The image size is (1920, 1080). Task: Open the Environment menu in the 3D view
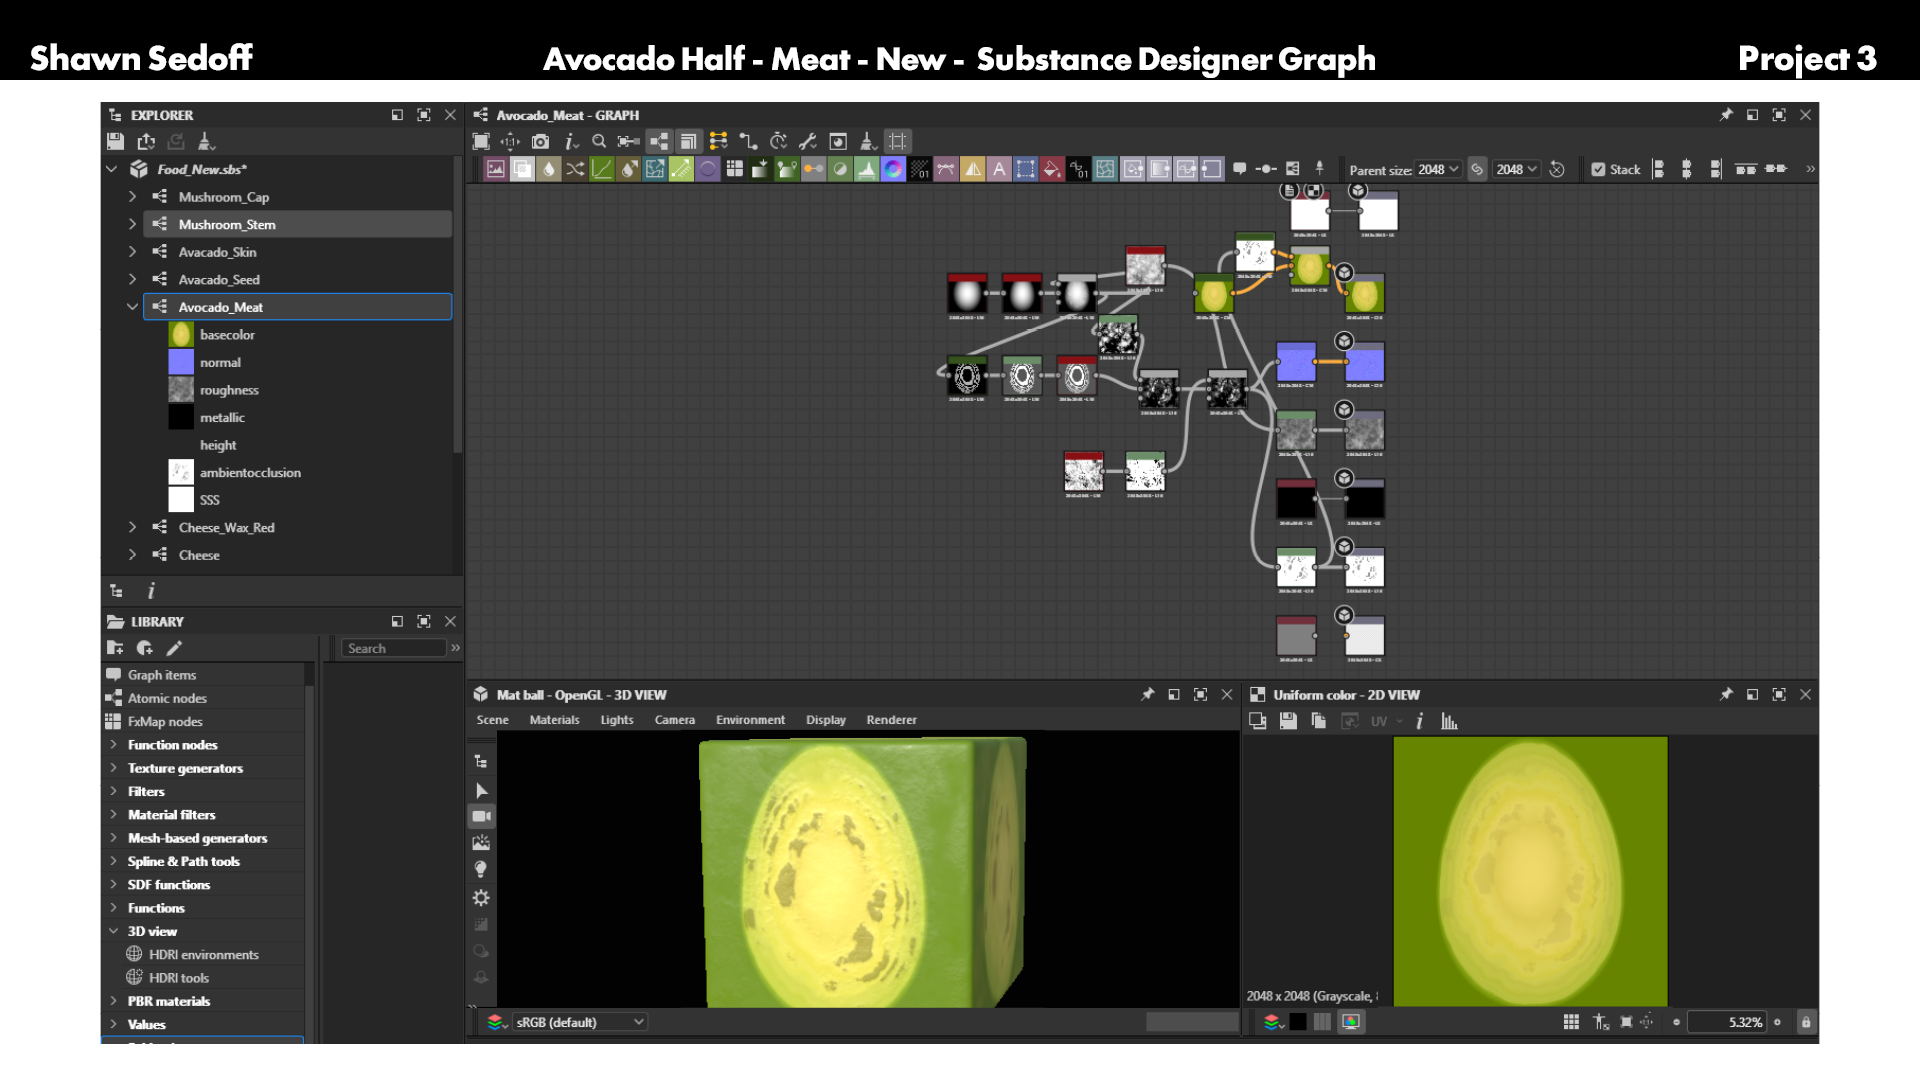pyautogui.click(x=750, y=720)
